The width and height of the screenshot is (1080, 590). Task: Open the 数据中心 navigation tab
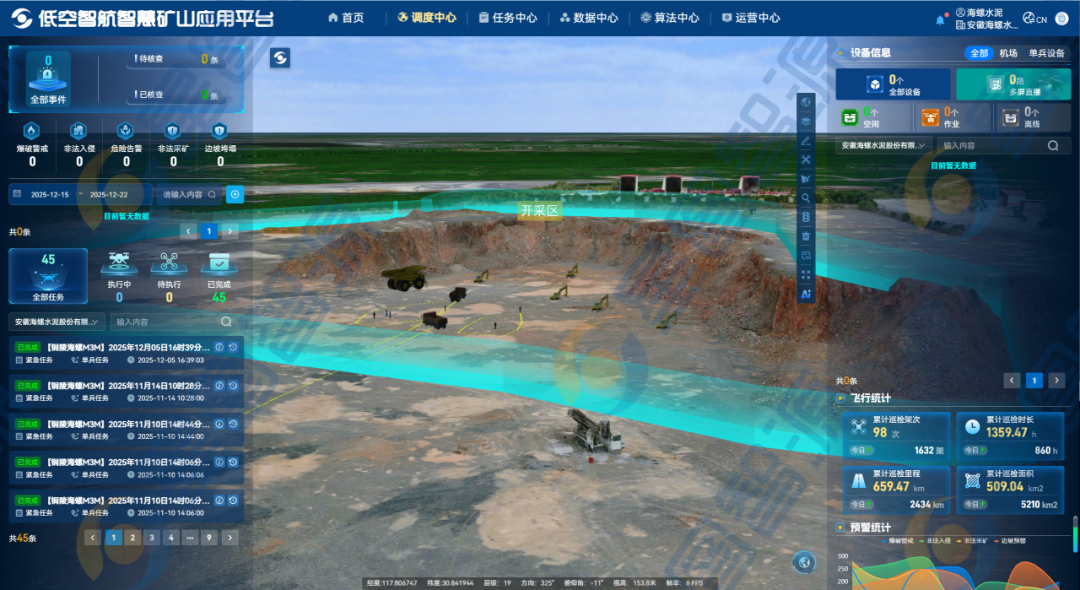tap(589, 18)
